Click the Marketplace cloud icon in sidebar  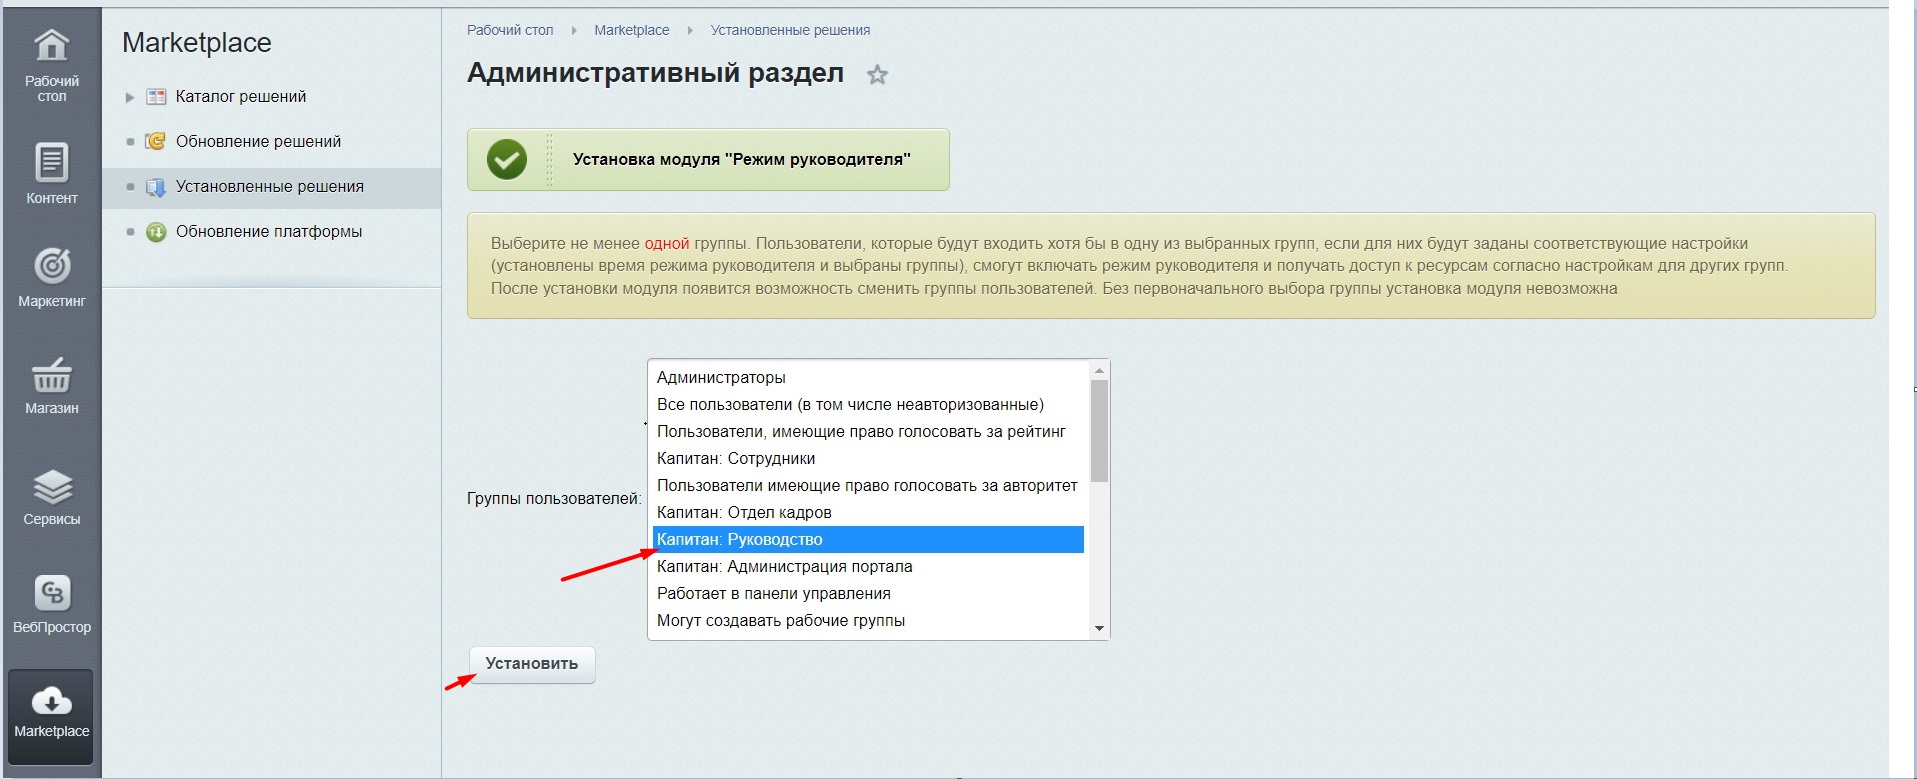tap(51, 701)
